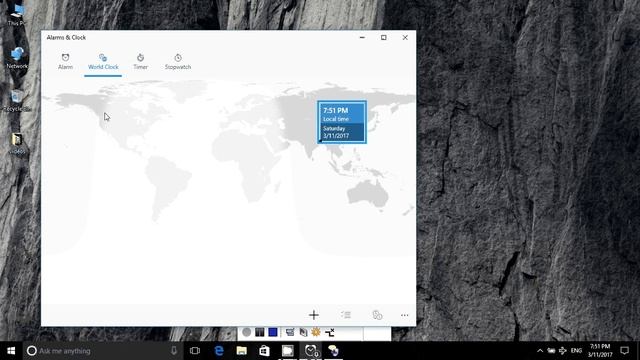Open the Action Center notifications
This screenshot has width=640, height=360.
click(624, 351)
